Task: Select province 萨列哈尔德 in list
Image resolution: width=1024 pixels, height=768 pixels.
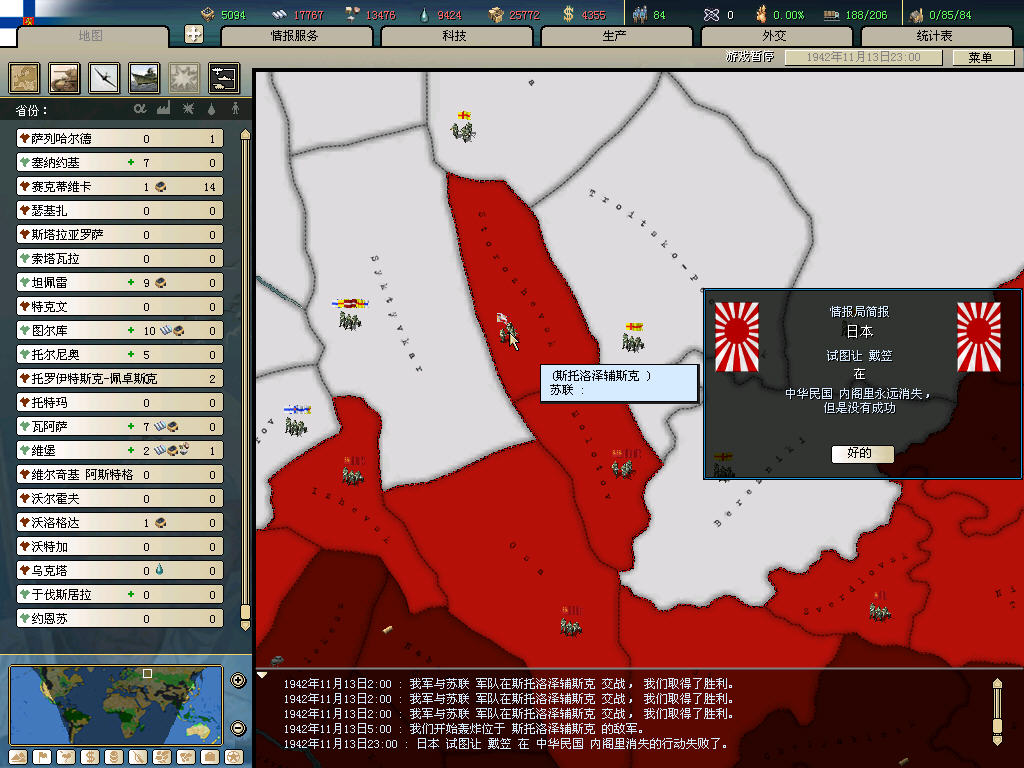Action: coord(120,138)
